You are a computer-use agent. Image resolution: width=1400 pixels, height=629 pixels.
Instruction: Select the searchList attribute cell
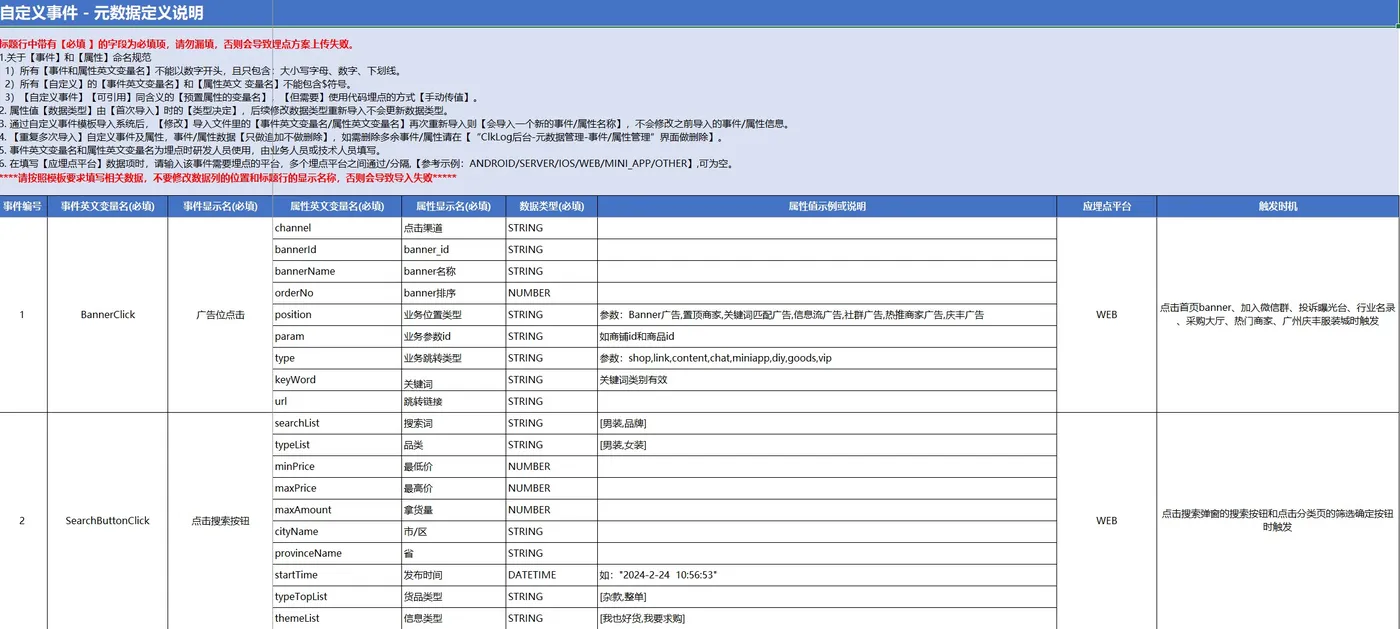point(337,423)
